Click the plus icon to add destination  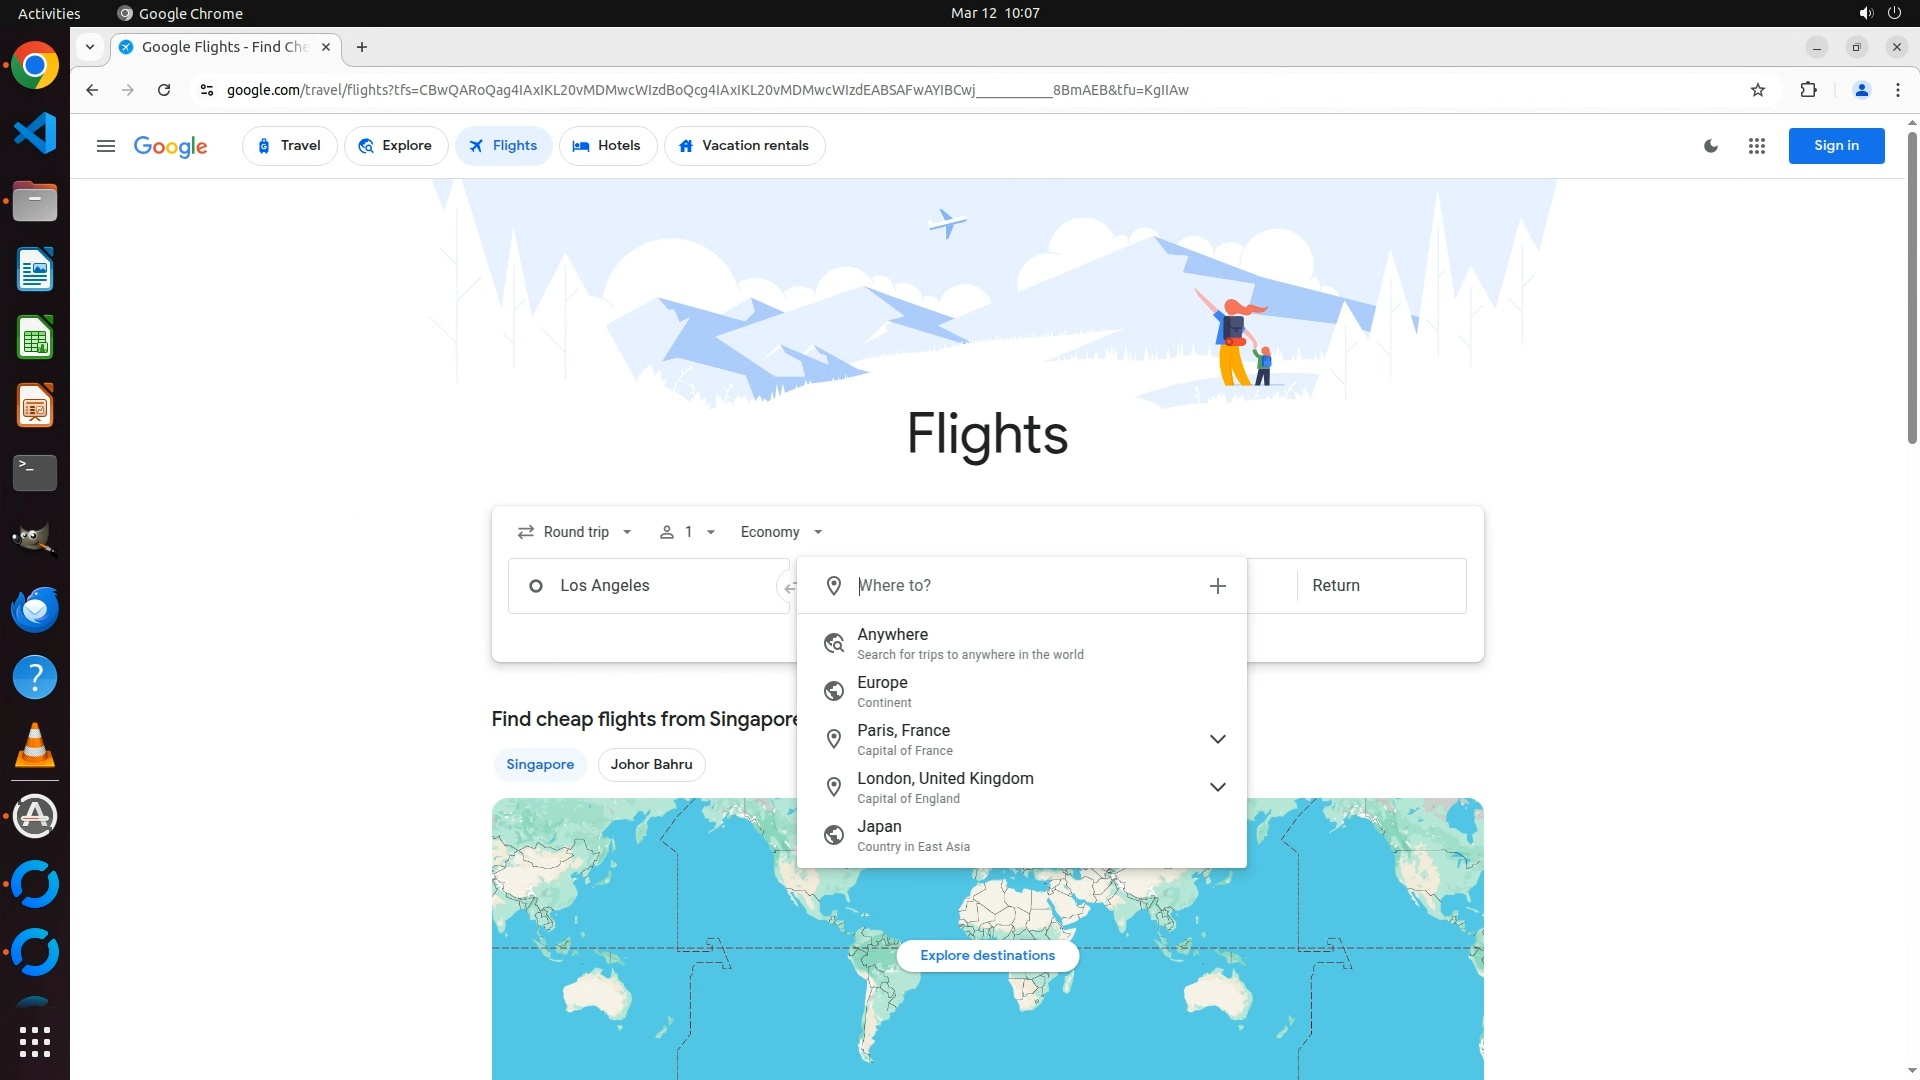tap(1217, 586)
